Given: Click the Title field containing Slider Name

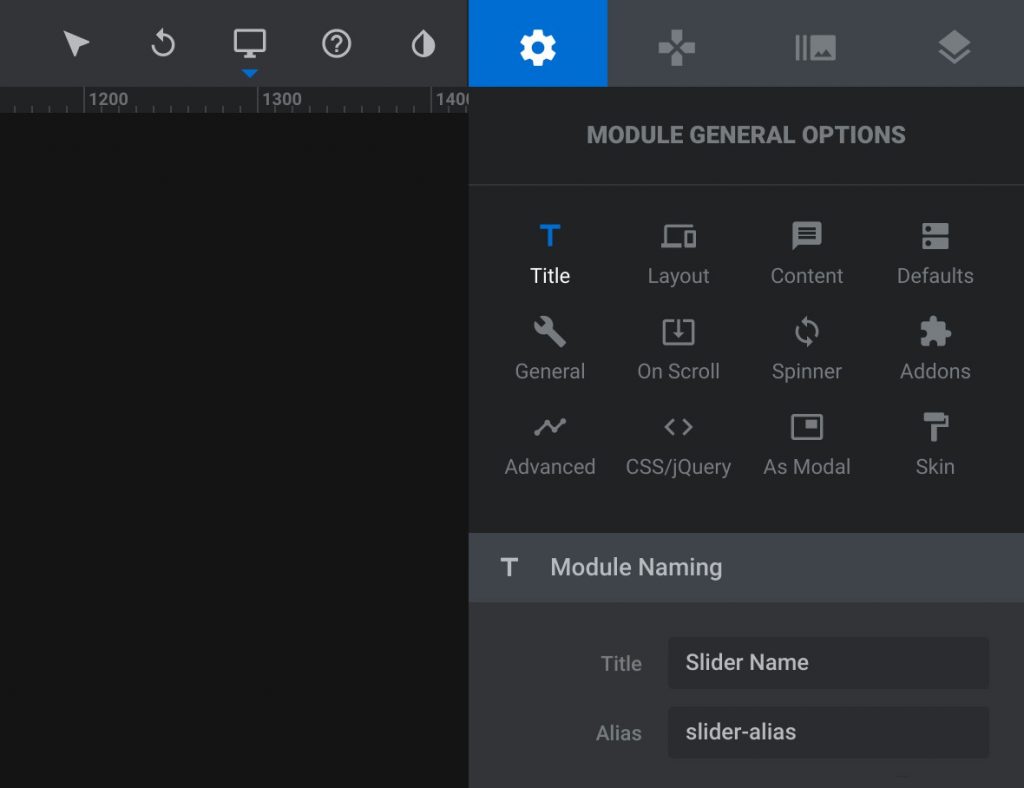Looking at the screenshot, I should (x=828, y=663).
